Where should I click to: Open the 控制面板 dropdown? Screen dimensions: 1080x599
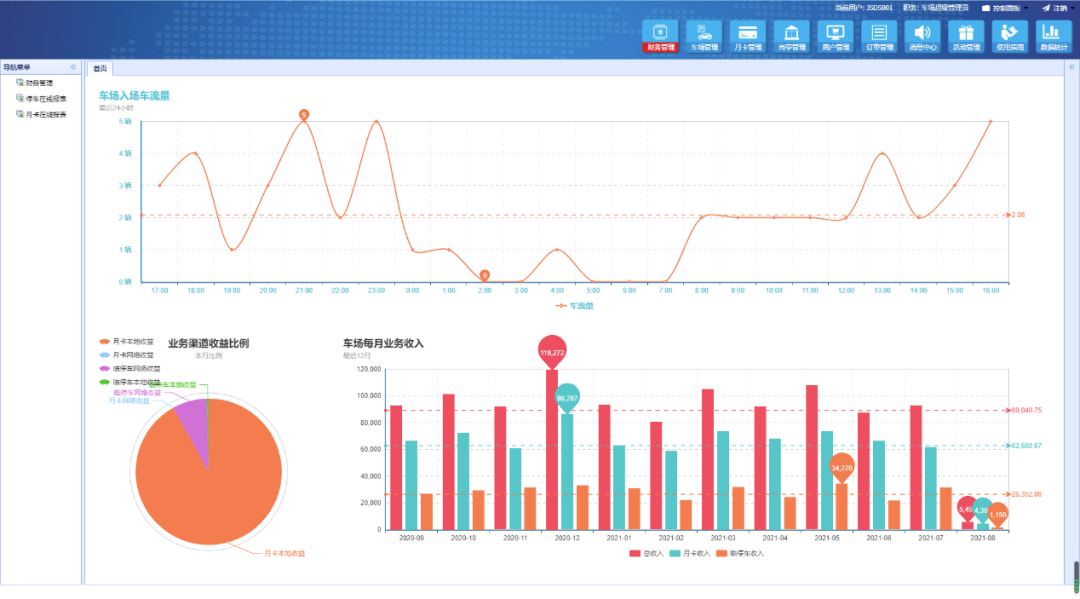(1005, 8)
